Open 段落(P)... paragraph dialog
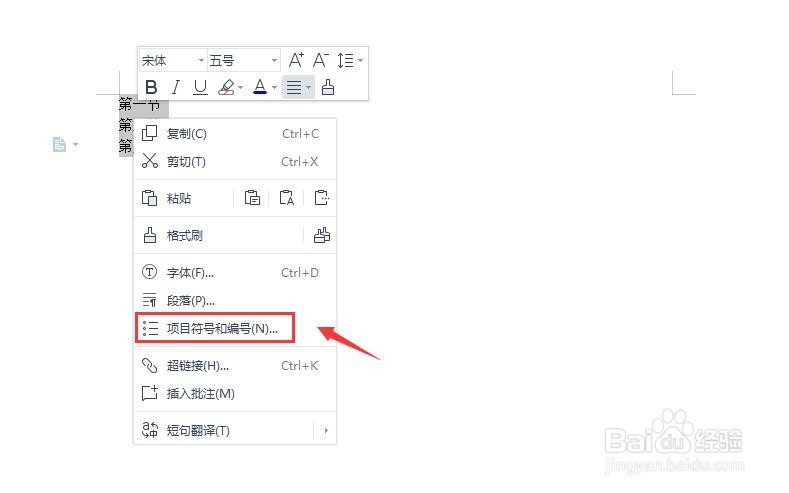This screenshot has height=493, width=789. tap(234, 301)
